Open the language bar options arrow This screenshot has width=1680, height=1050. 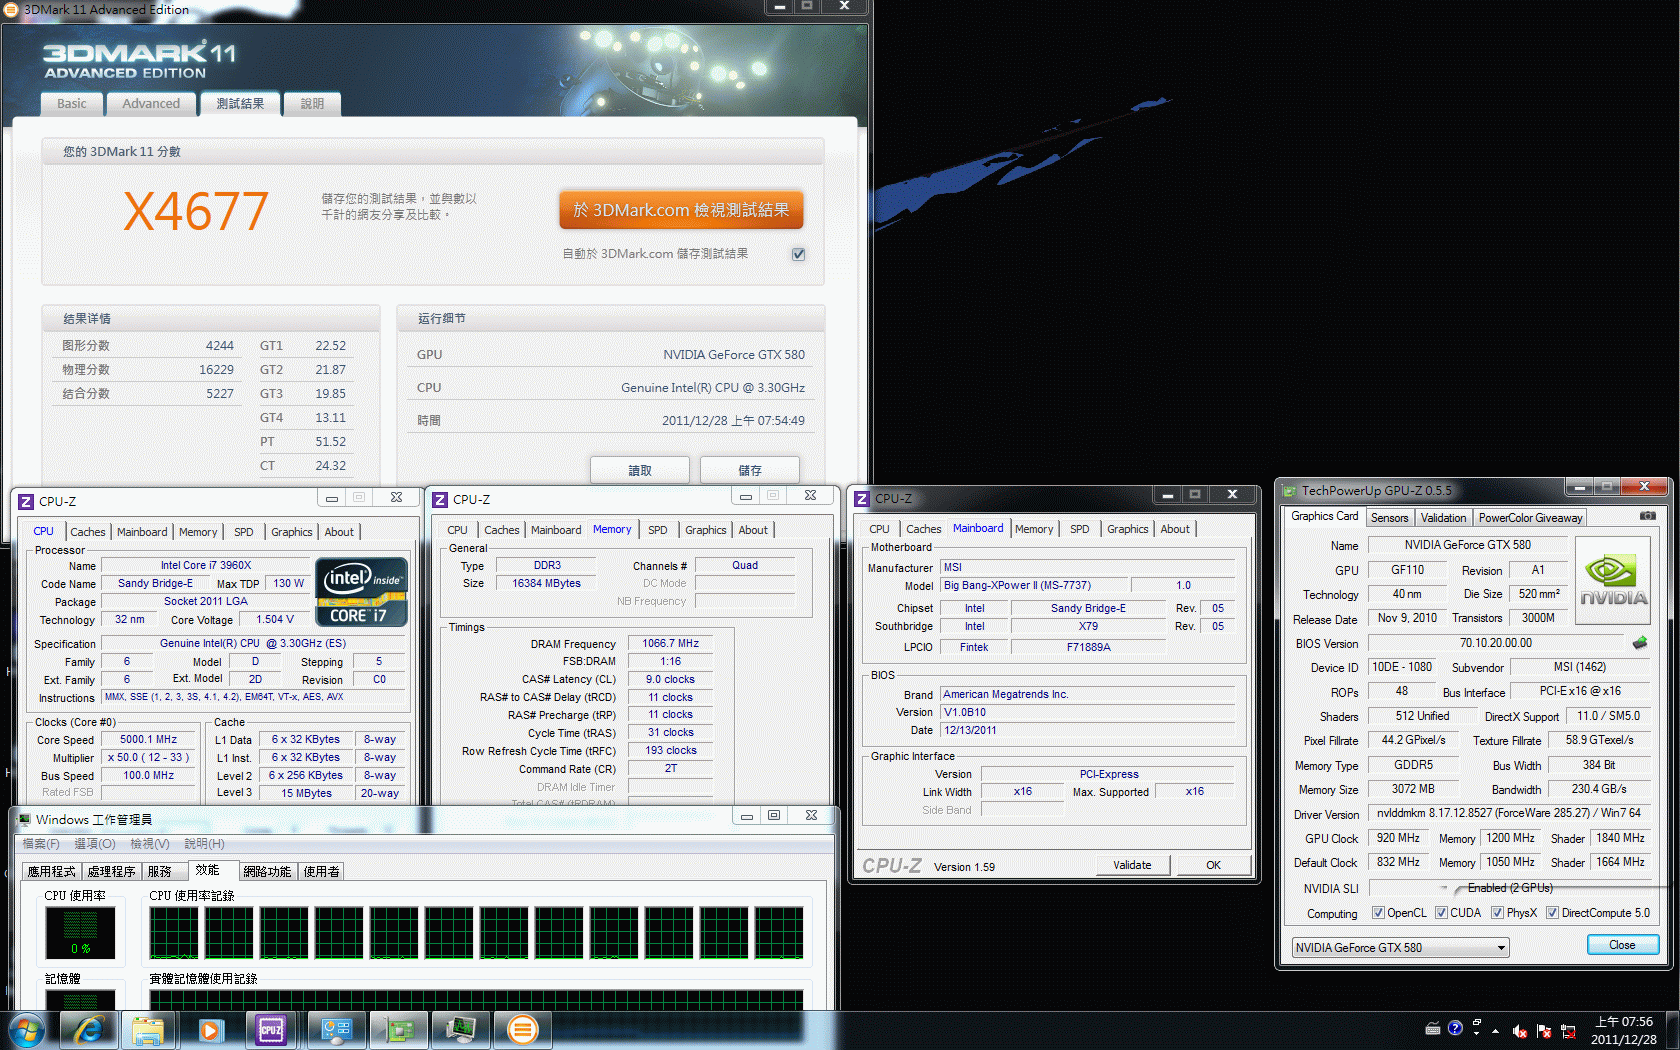click(x=1476, y=1033)
